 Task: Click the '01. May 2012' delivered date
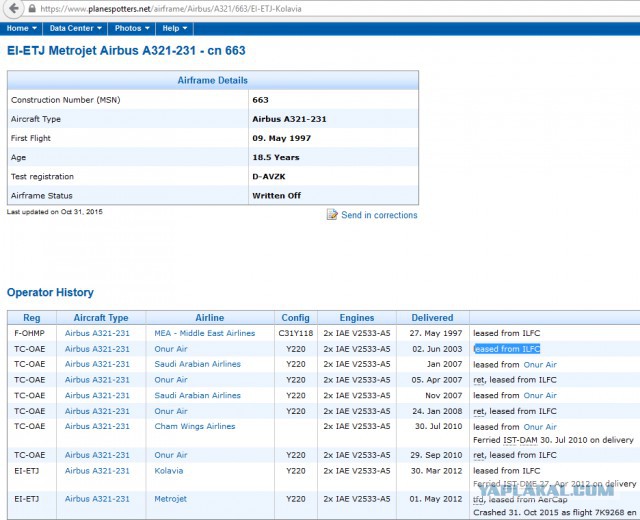[x=436, y=499]
